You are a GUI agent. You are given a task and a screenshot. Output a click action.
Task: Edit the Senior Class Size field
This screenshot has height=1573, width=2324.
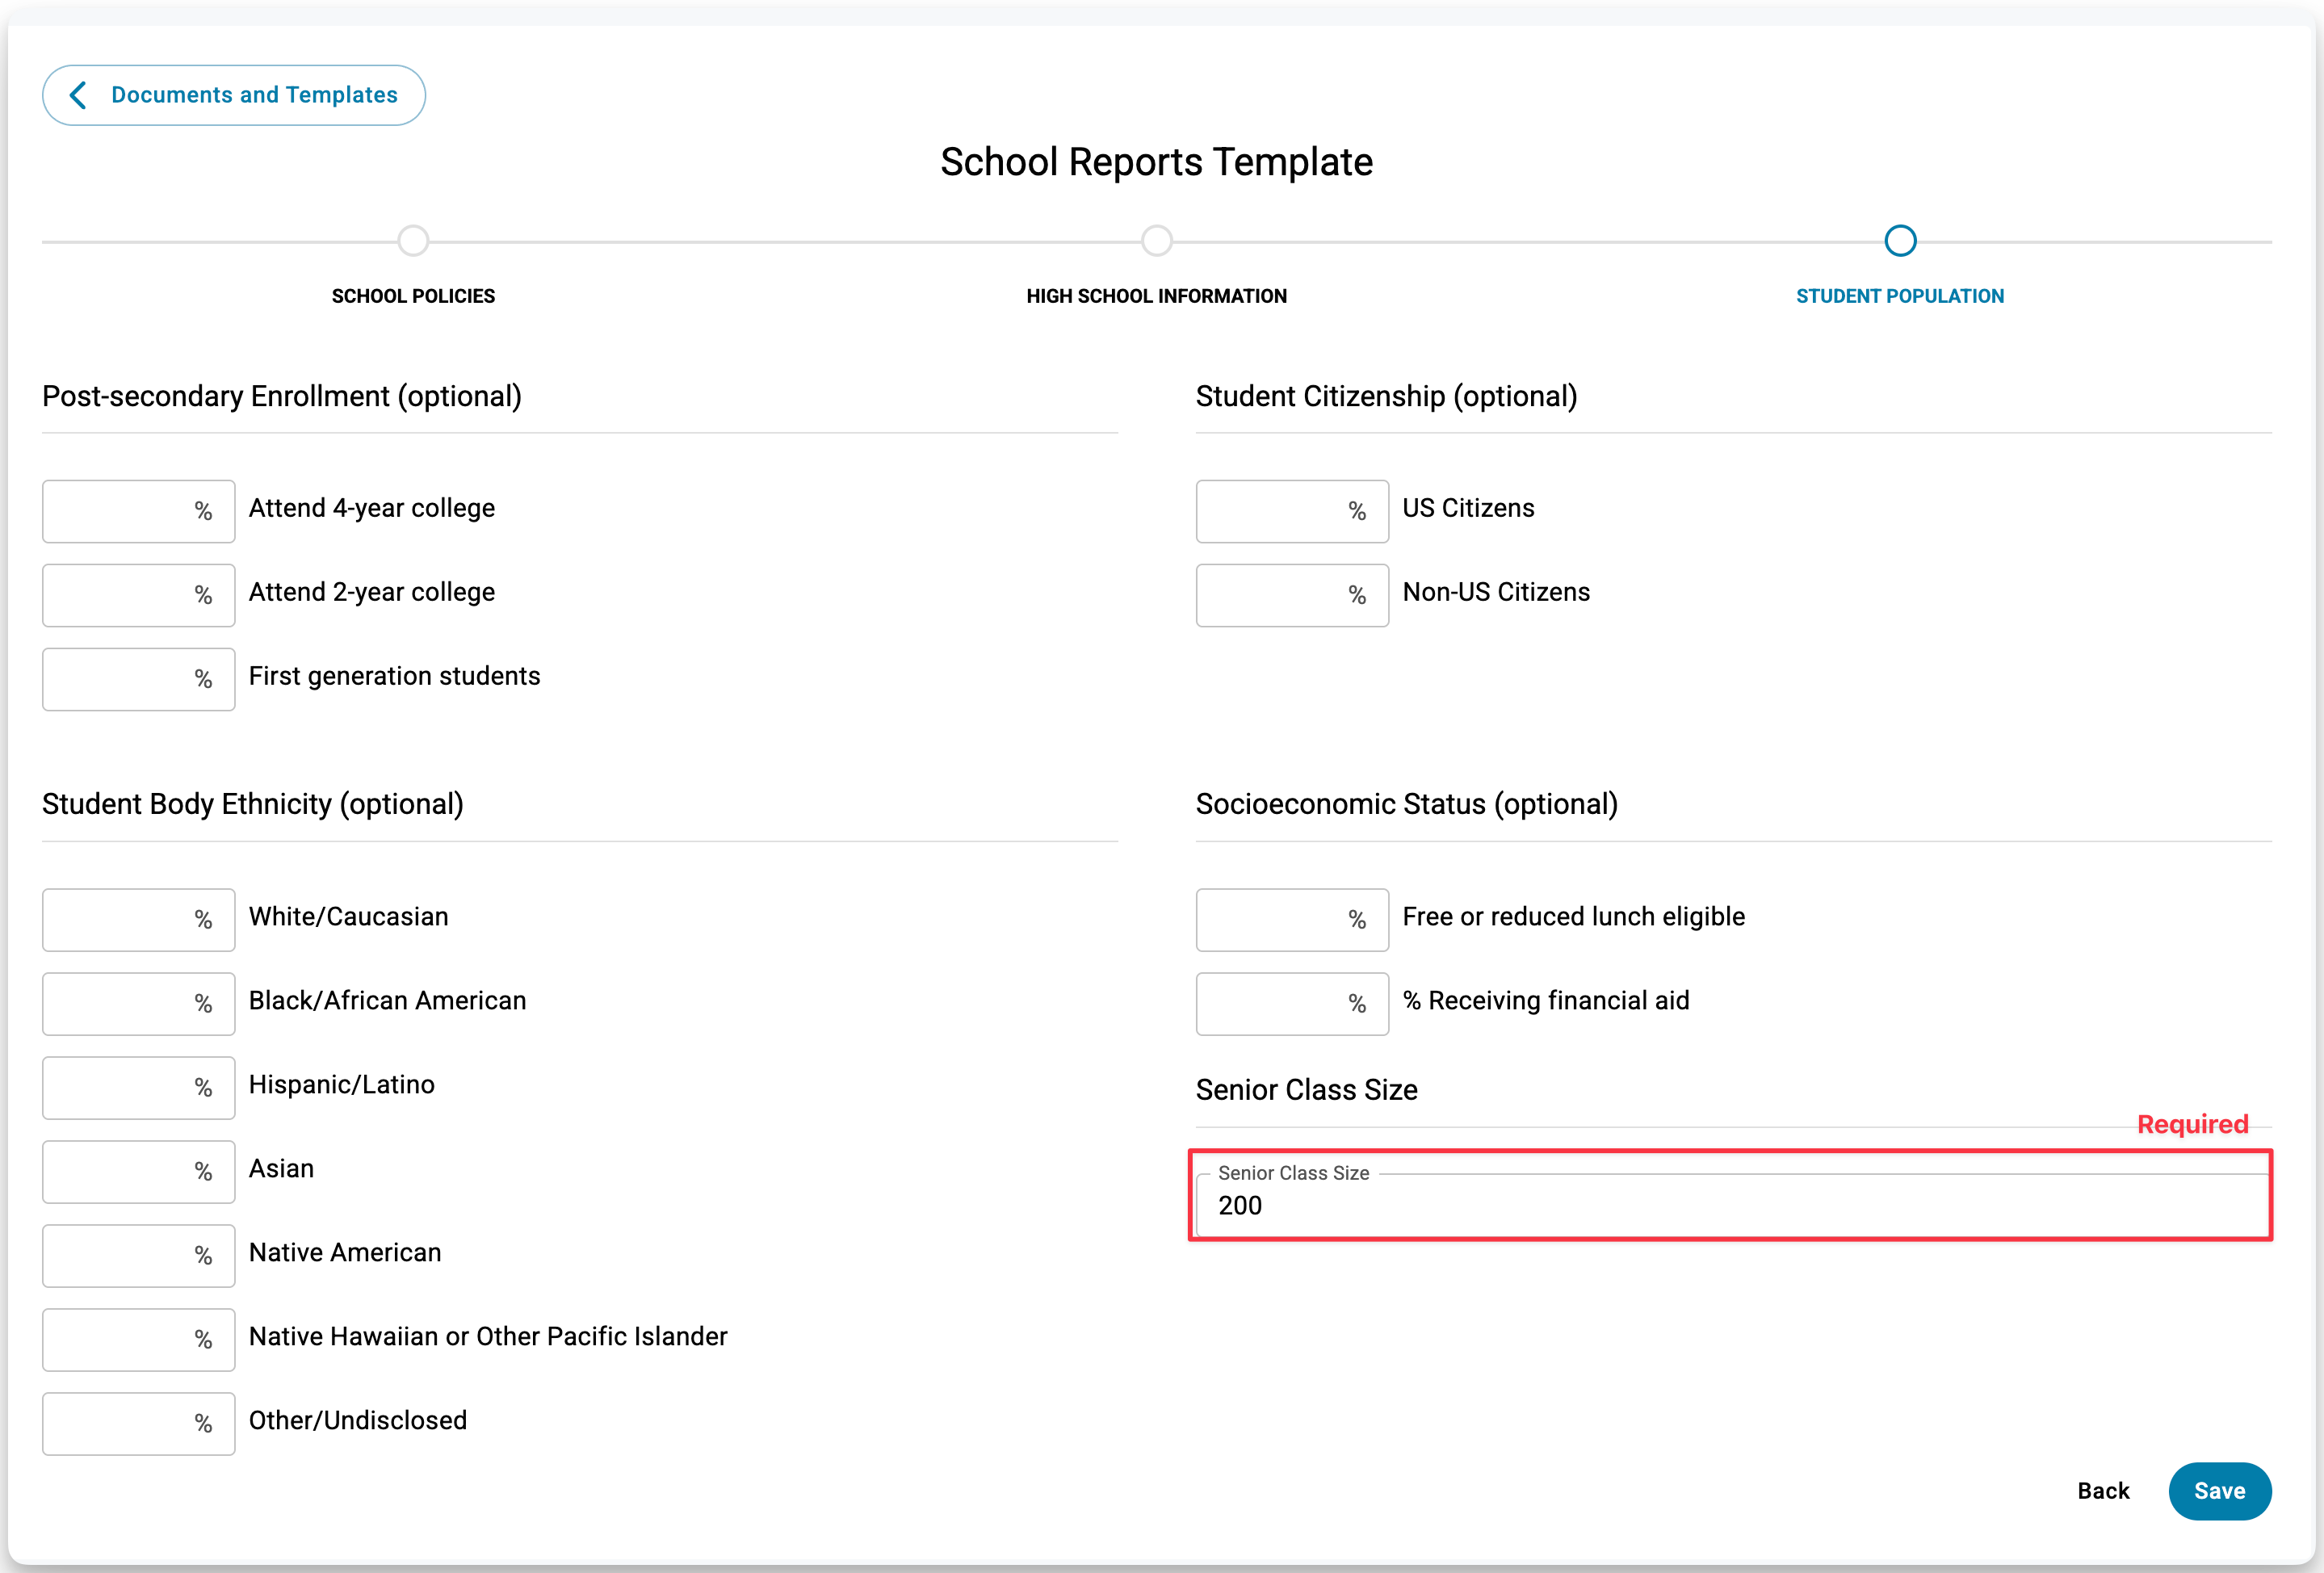[x=1730, y=1205]
